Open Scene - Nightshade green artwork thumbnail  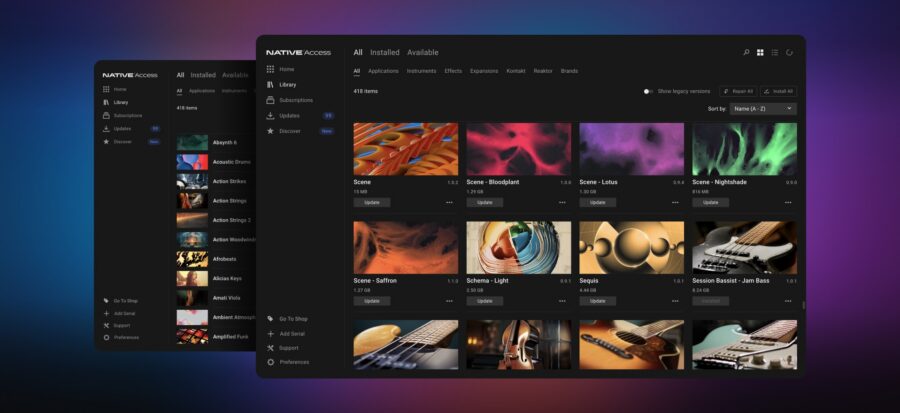click(744, 149)
